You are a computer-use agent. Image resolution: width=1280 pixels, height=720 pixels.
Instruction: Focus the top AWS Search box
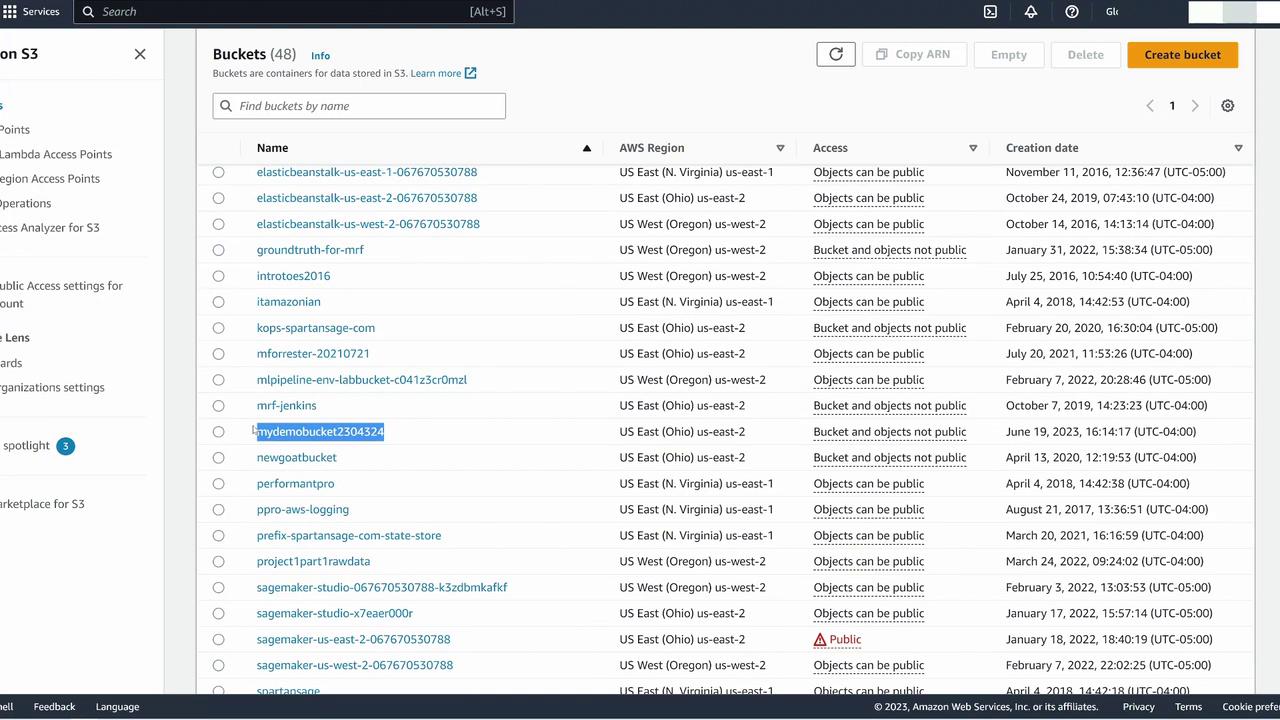[x=294, y=12]
